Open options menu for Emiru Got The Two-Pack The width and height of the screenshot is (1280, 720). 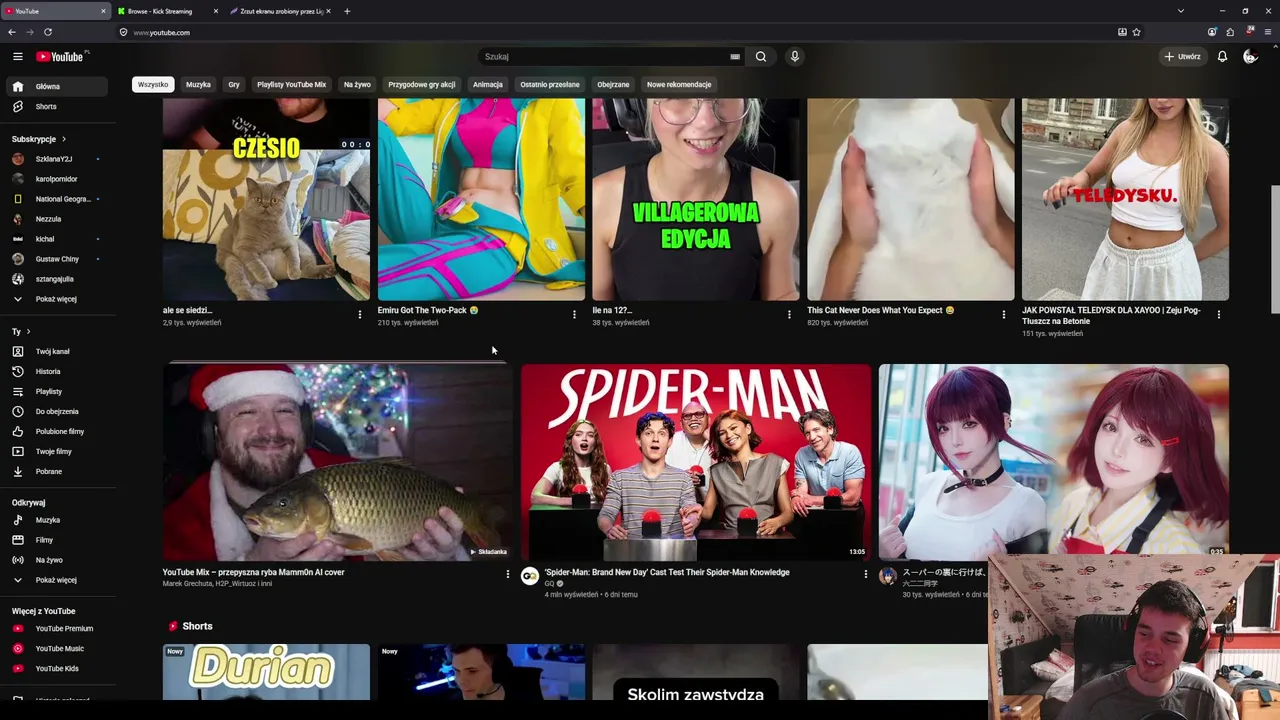pyautogui.click(x=574, y=314)
